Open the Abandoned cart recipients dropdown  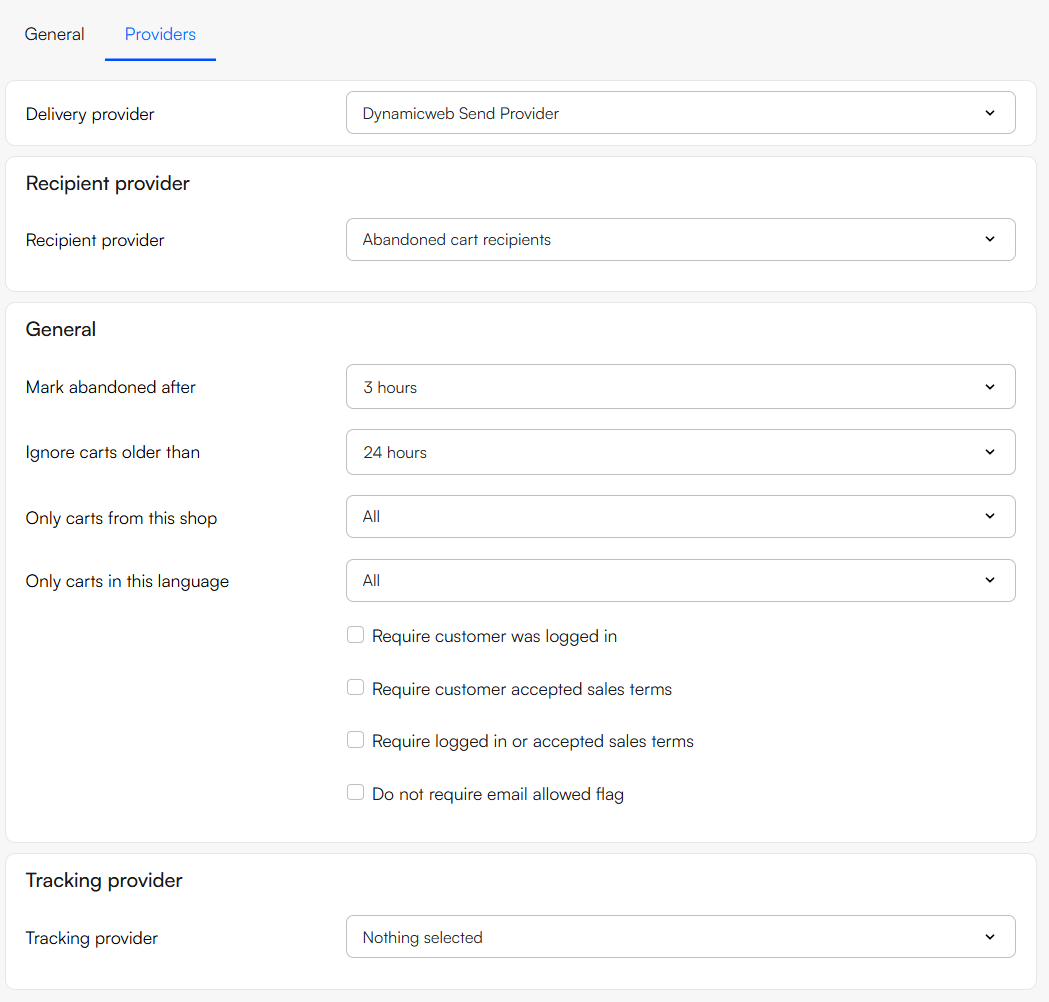tap(680, 240)
